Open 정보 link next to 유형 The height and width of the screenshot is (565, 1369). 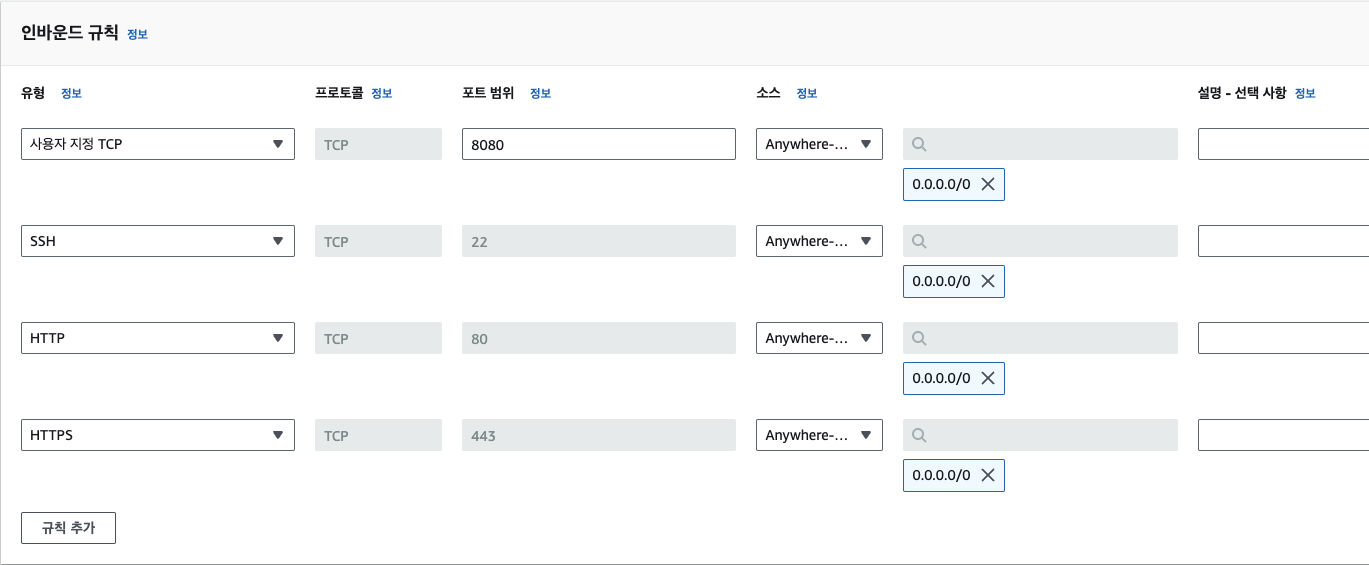71,93
